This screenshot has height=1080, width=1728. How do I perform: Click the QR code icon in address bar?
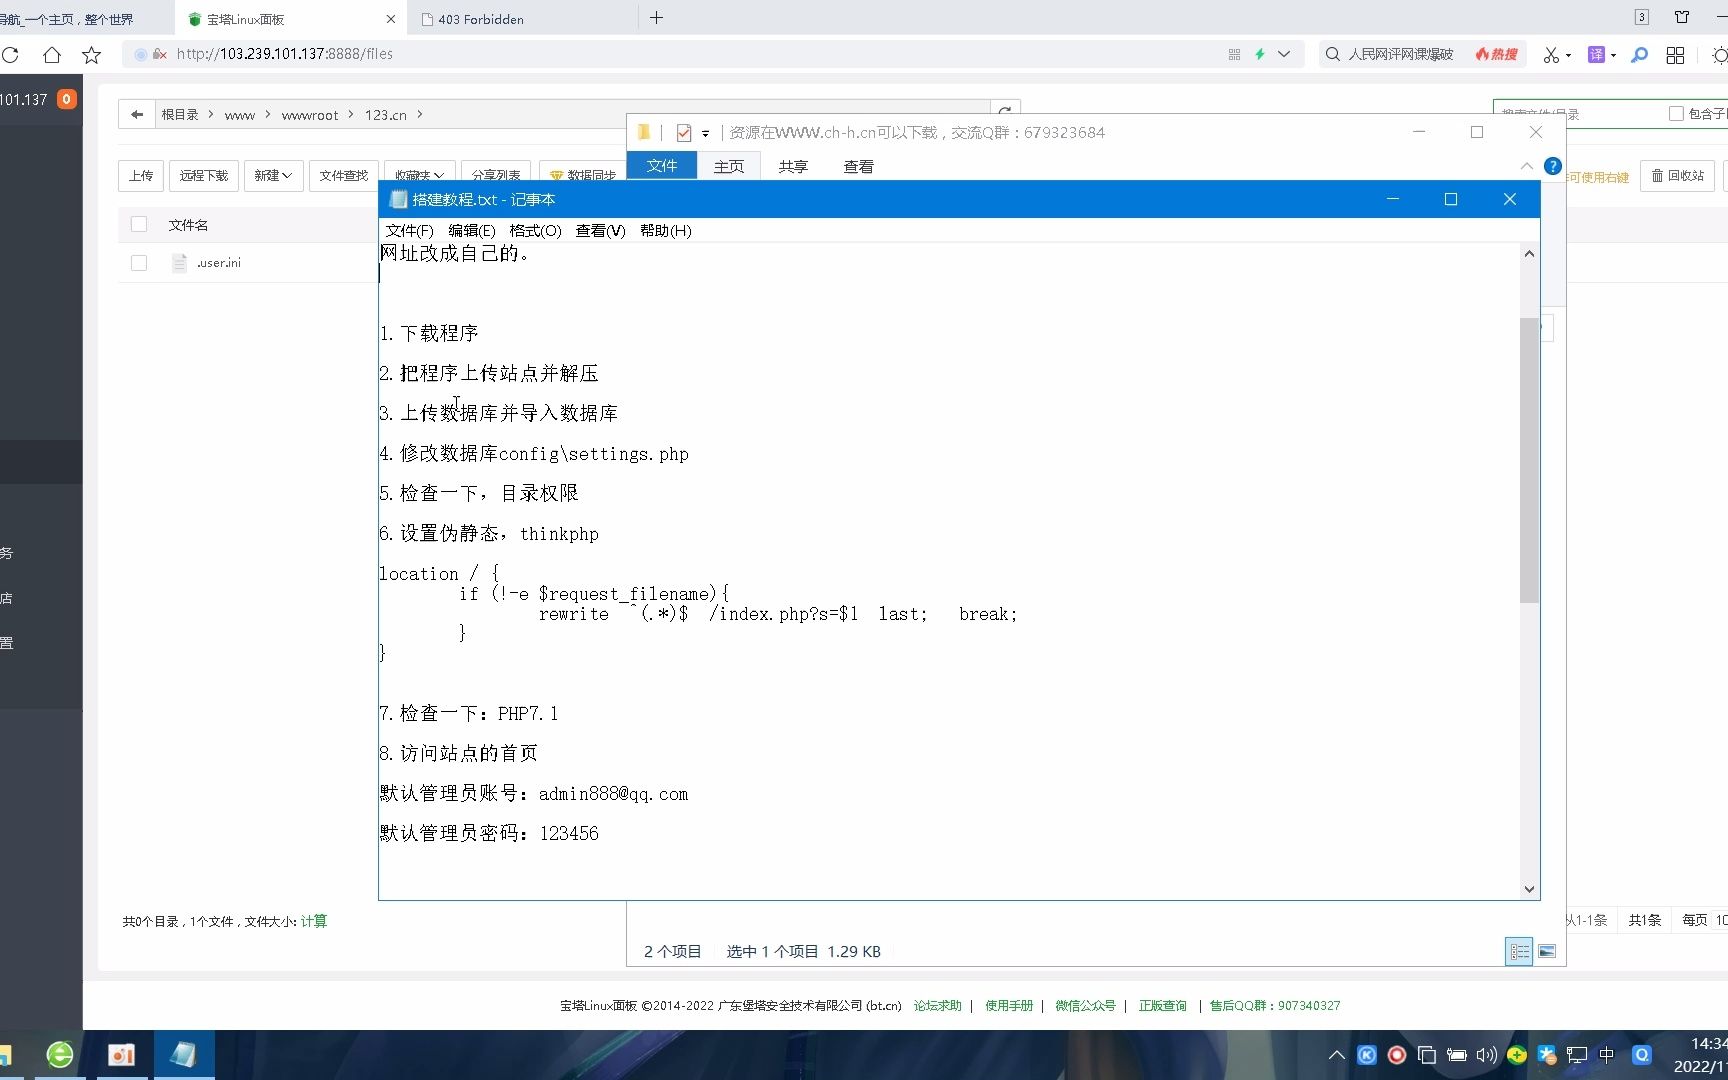[1234, 54]
